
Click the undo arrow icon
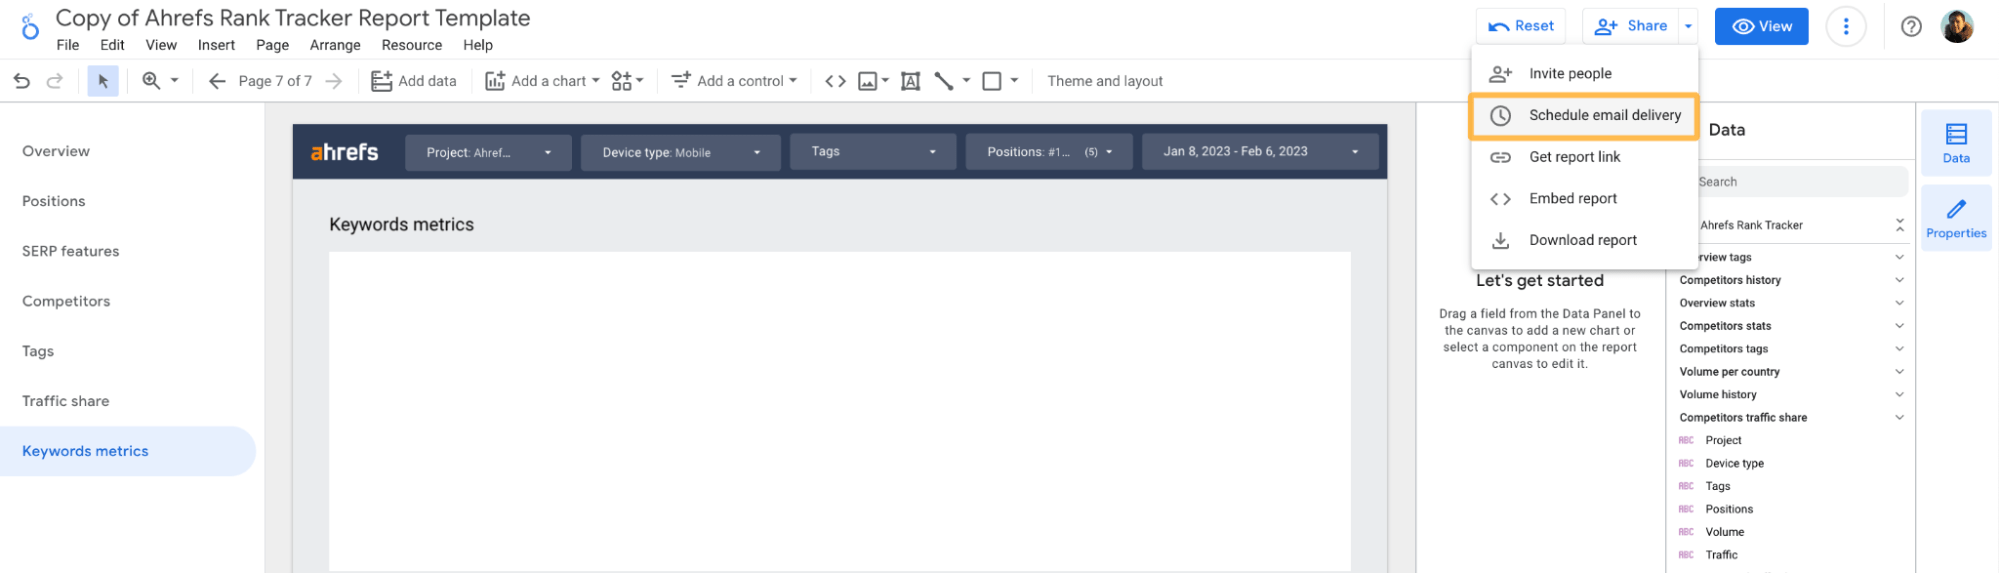pos(22,81)
